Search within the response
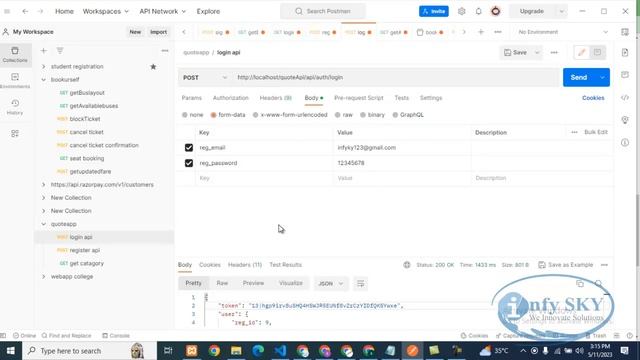This screenshot has height=360, width=640. click(598, 284)
